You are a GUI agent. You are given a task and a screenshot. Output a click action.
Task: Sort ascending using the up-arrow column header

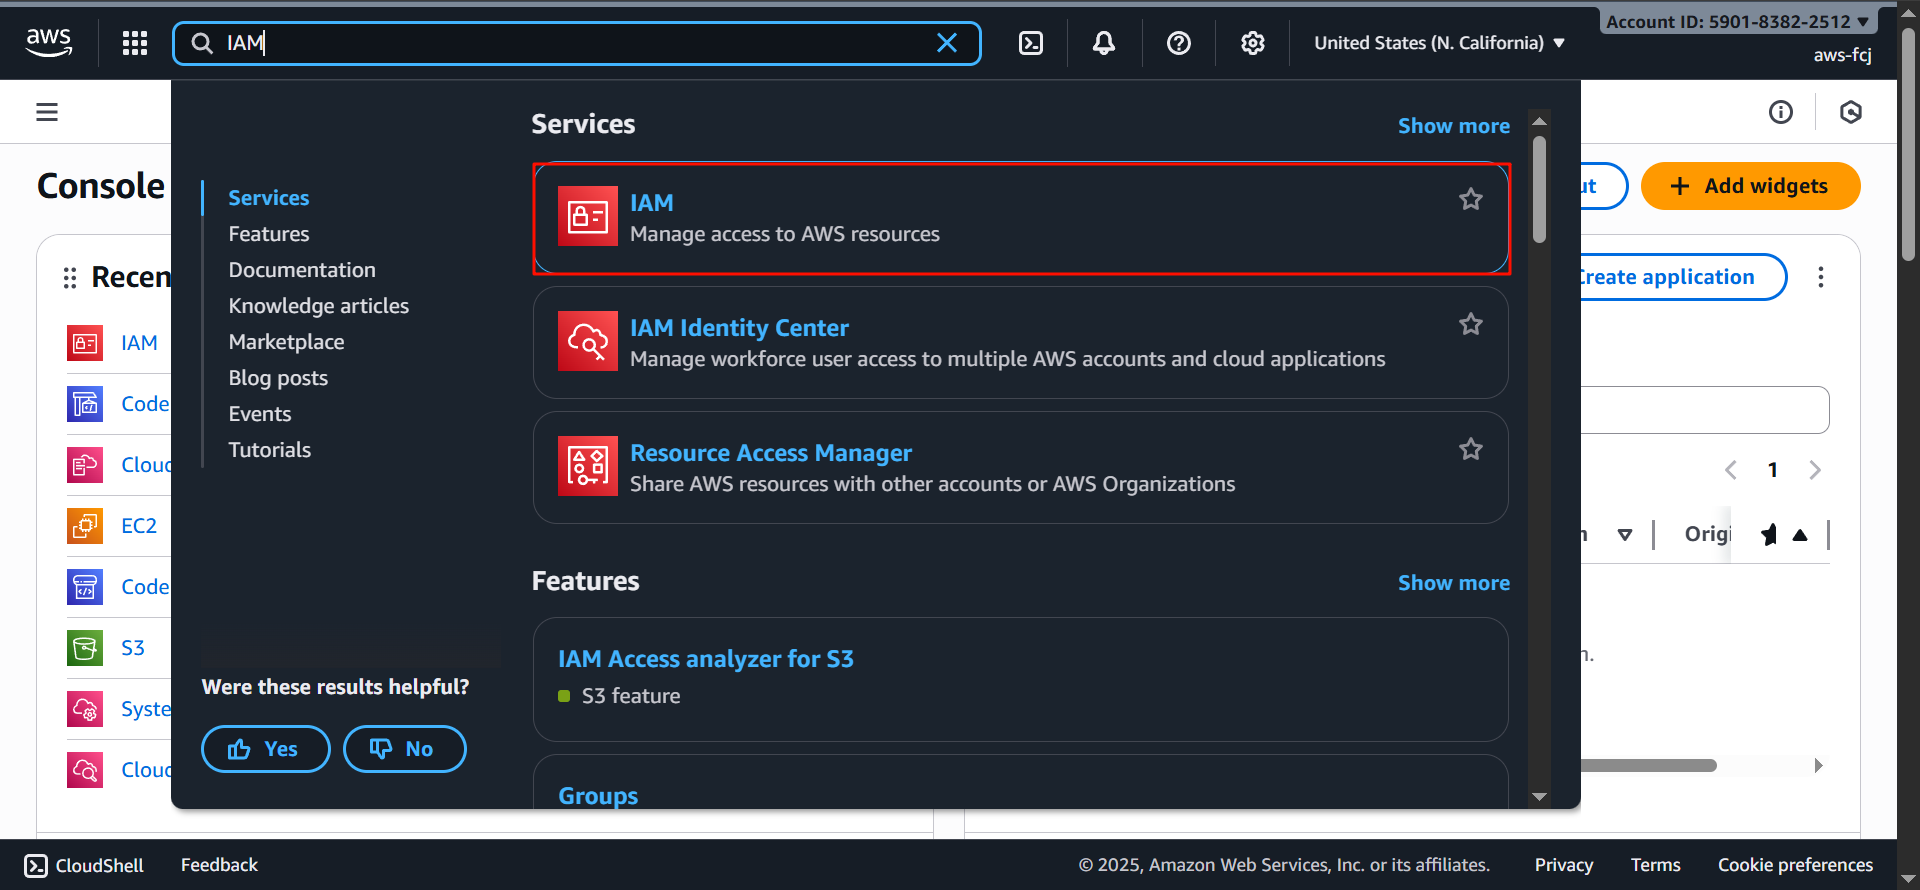click(x=1800, y=535)
